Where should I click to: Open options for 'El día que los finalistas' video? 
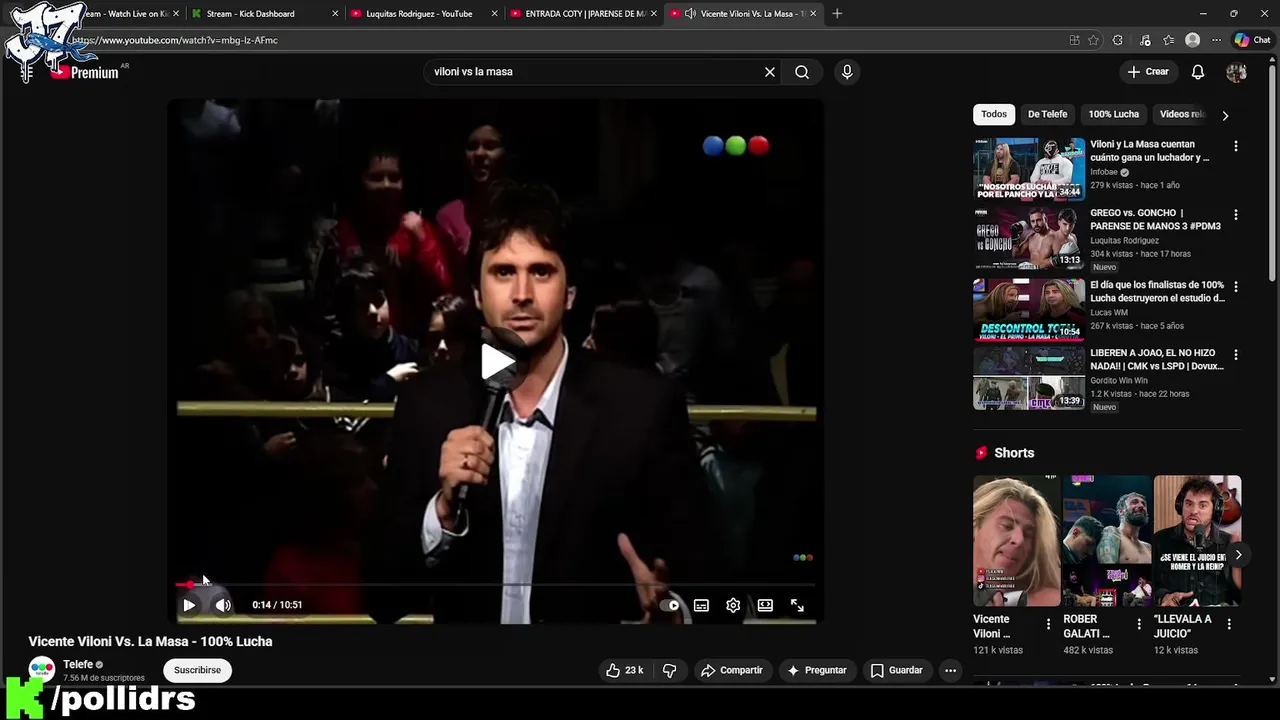[x=1235, y=286]
